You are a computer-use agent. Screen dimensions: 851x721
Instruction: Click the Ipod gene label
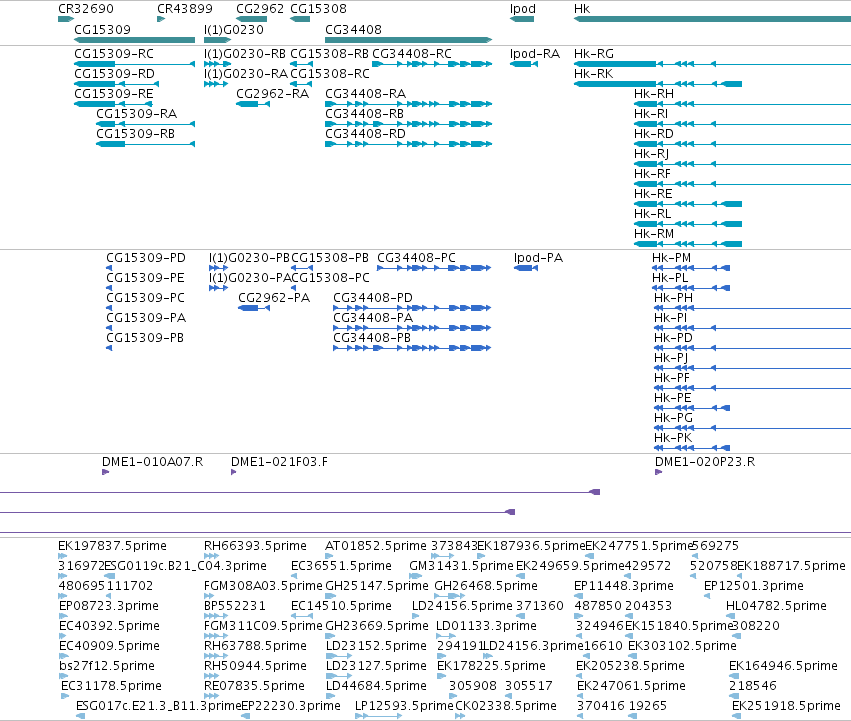(523, 9)
